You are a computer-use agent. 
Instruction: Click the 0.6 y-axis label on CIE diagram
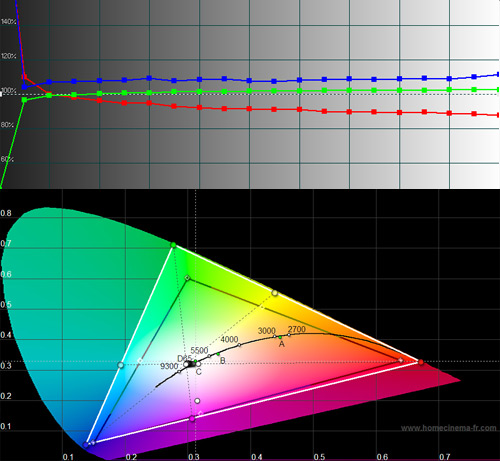tap(6, 274)
